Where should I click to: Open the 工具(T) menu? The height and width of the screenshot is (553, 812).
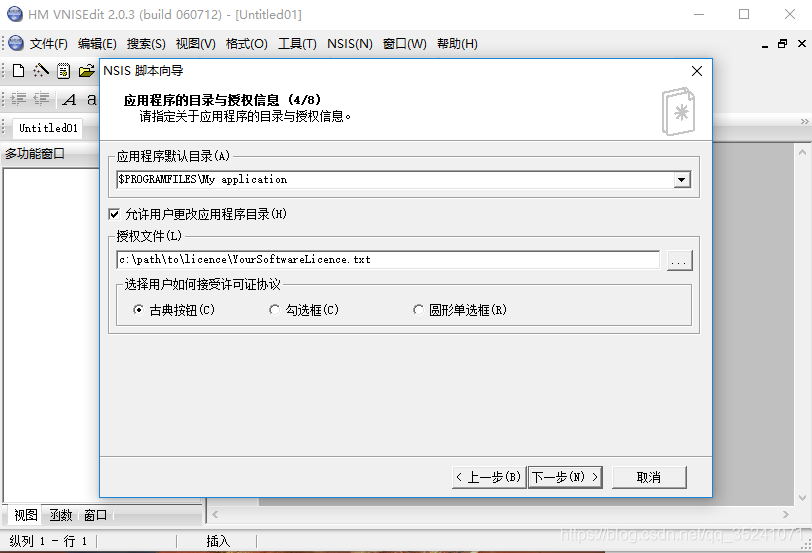(x=297, y=43)
